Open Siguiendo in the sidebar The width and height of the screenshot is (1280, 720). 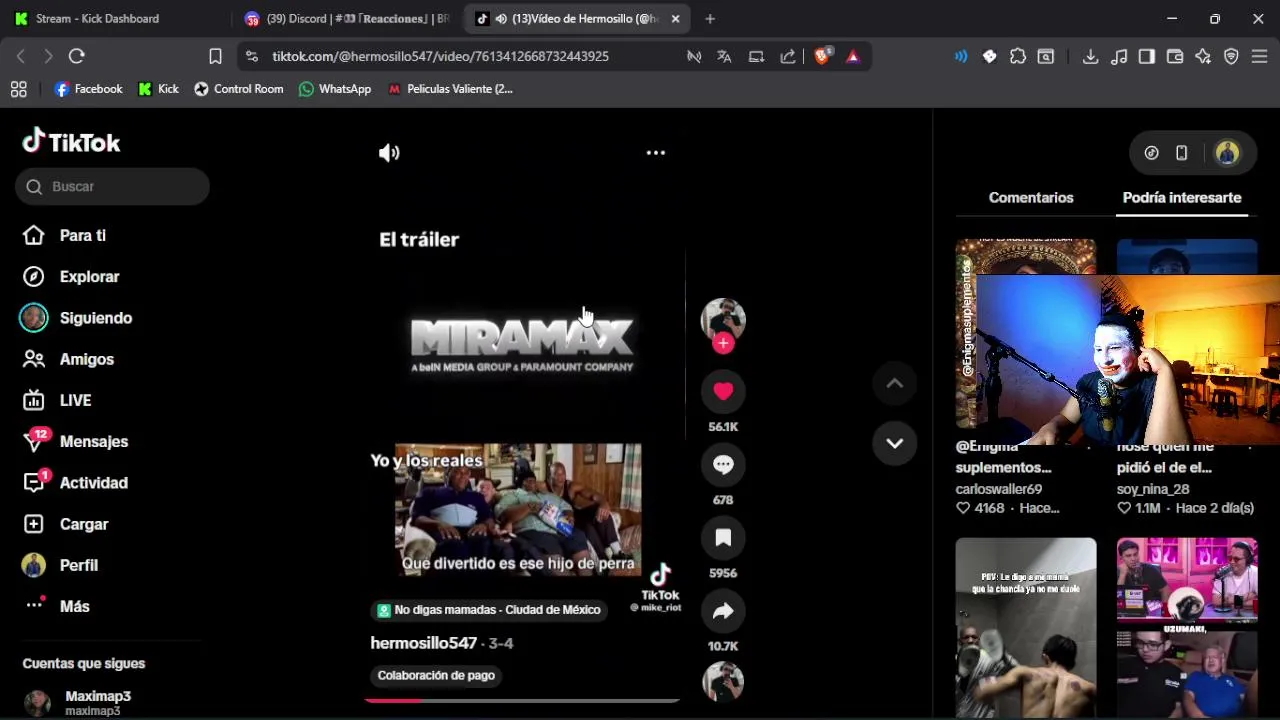[x=76, y=318]
